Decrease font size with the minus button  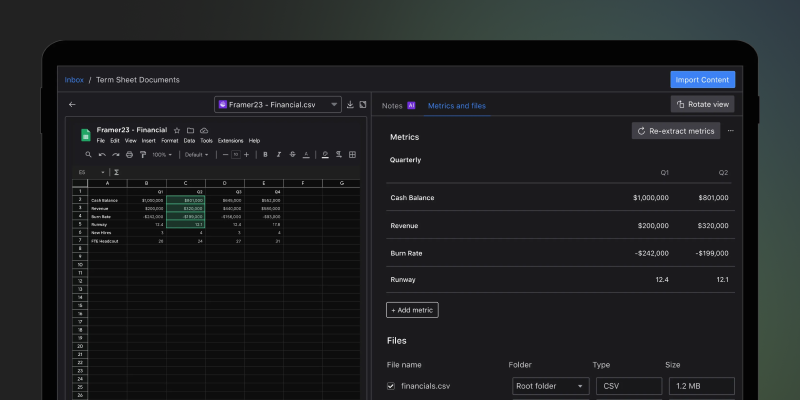226,155
